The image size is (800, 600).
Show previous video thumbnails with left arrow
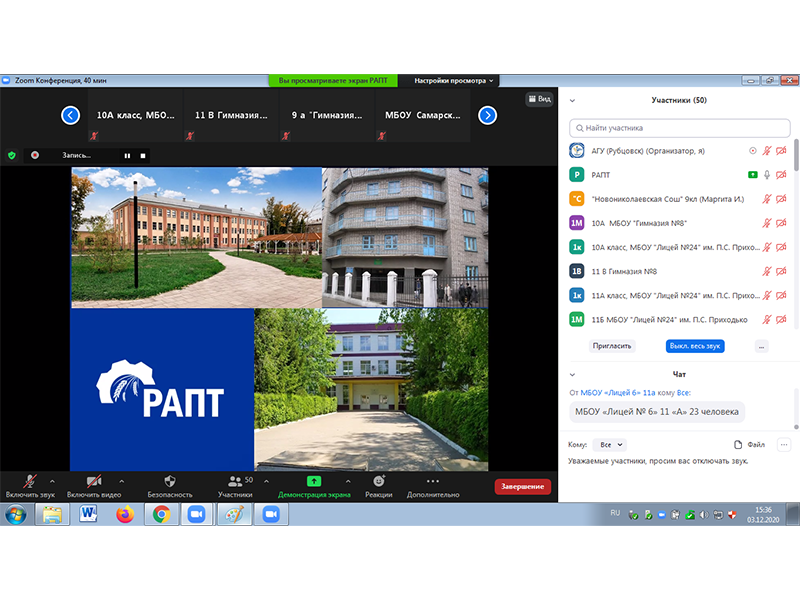click(70, 115)
